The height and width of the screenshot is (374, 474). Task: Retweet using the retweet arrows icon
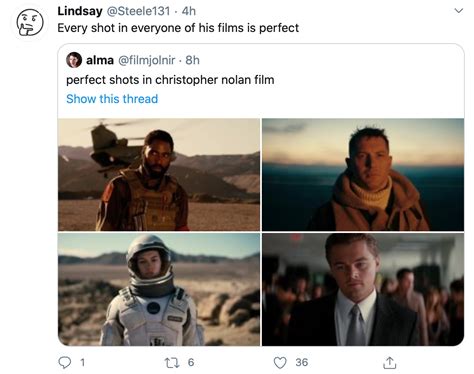click(x=172, y=362)
